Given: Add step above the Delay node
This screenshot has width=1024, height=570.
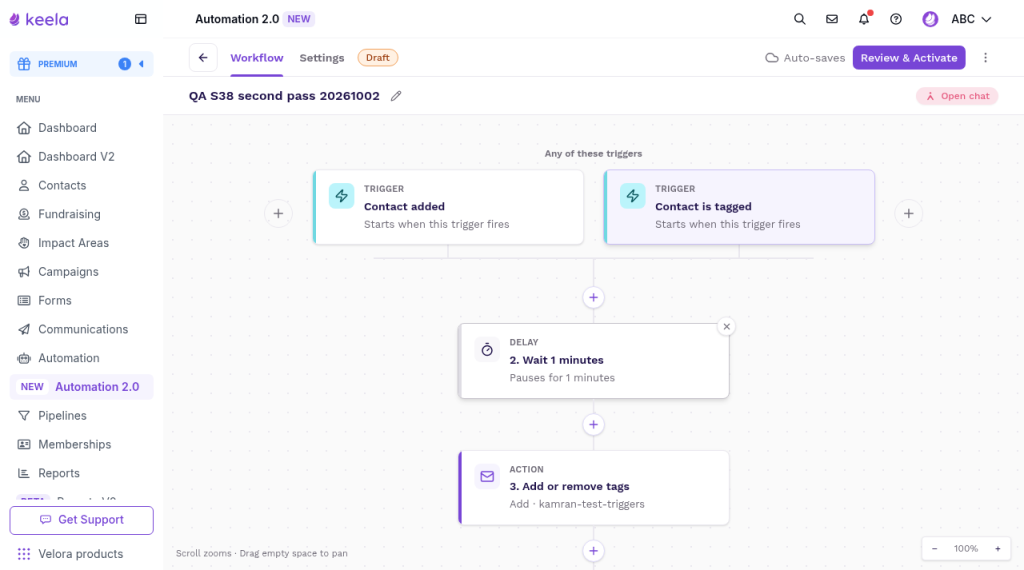Looking at the screenshot, I should coord(593,298).
